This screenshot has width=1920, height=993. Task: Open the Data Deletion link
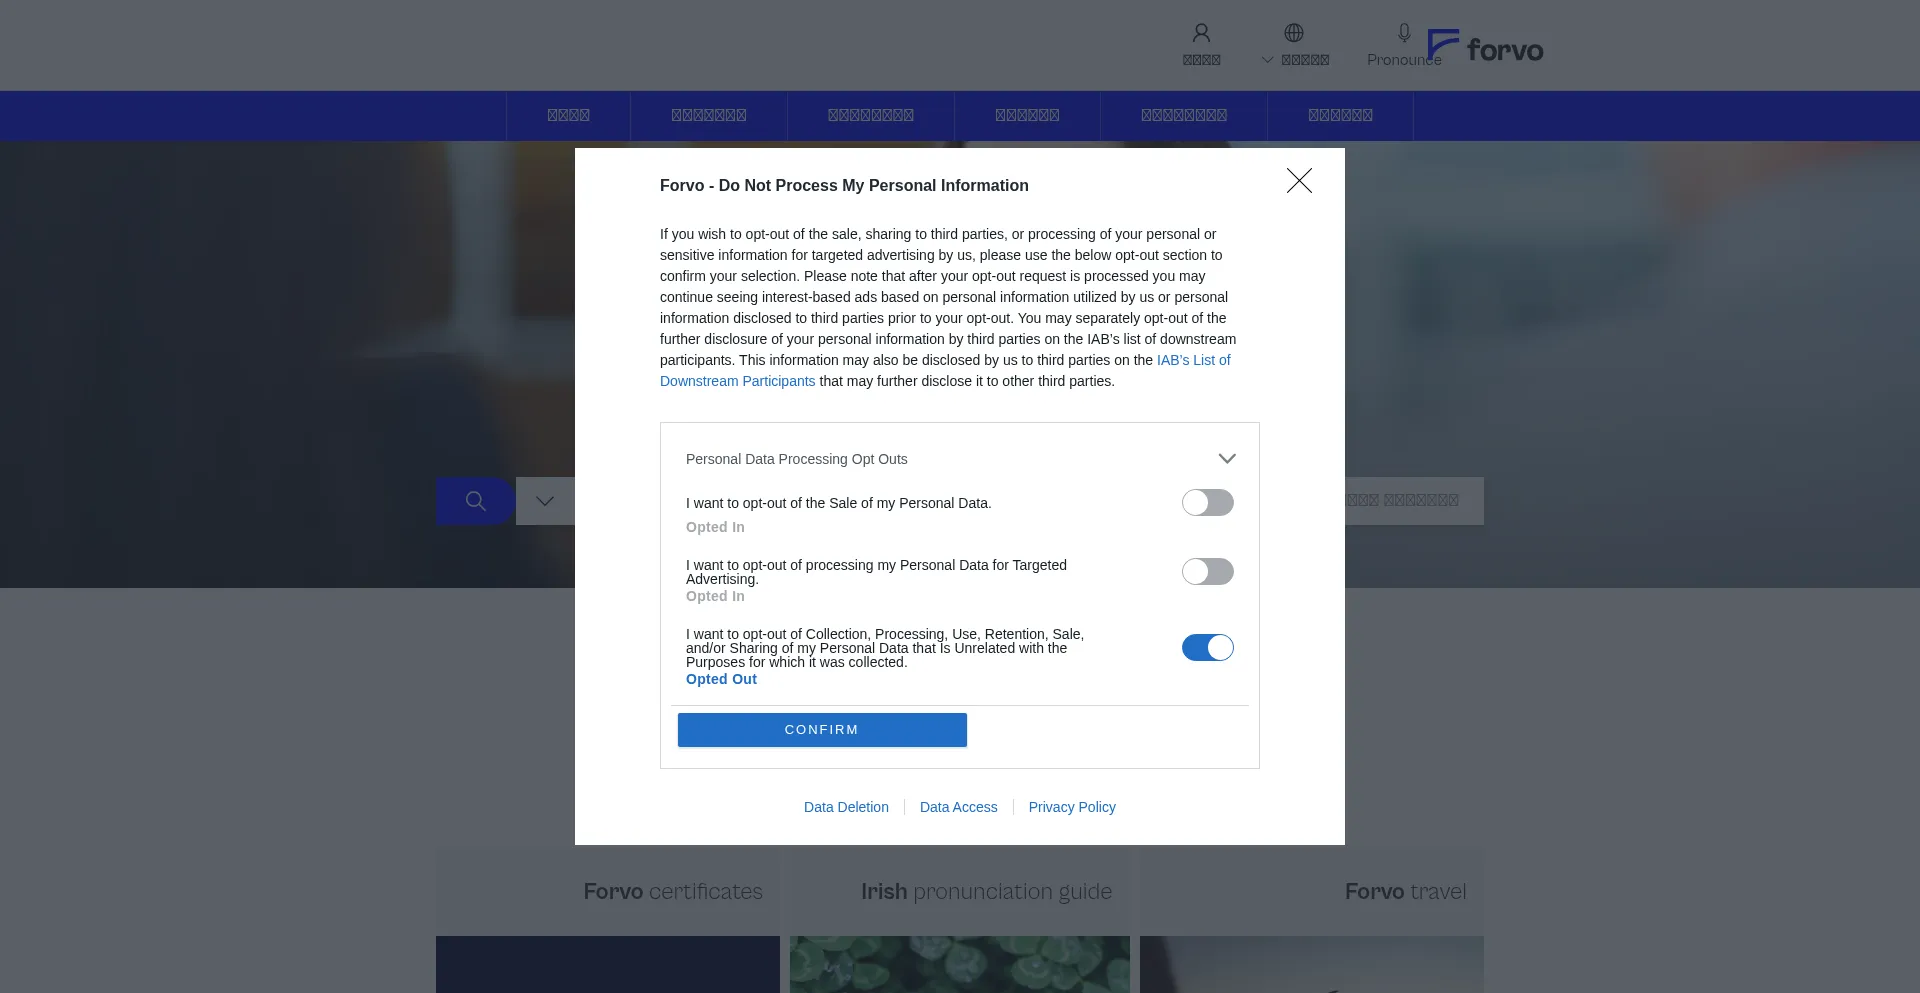(846, 807)
